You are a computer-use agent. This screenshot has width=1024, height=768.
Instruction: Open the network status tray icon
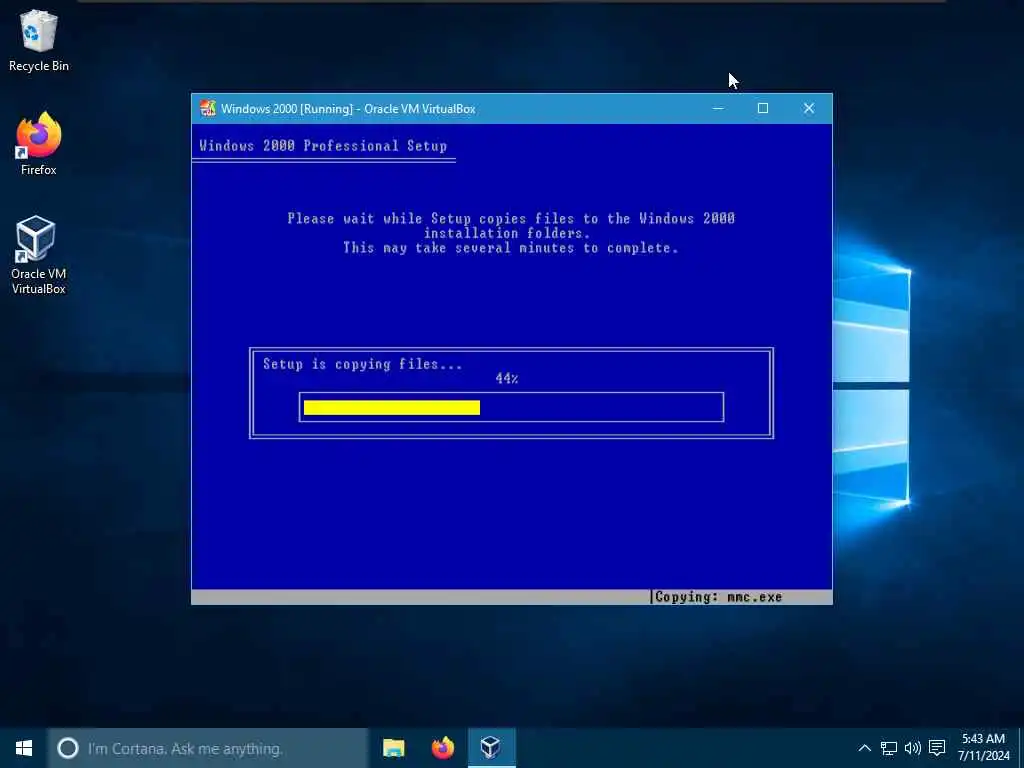click(889, 748)
